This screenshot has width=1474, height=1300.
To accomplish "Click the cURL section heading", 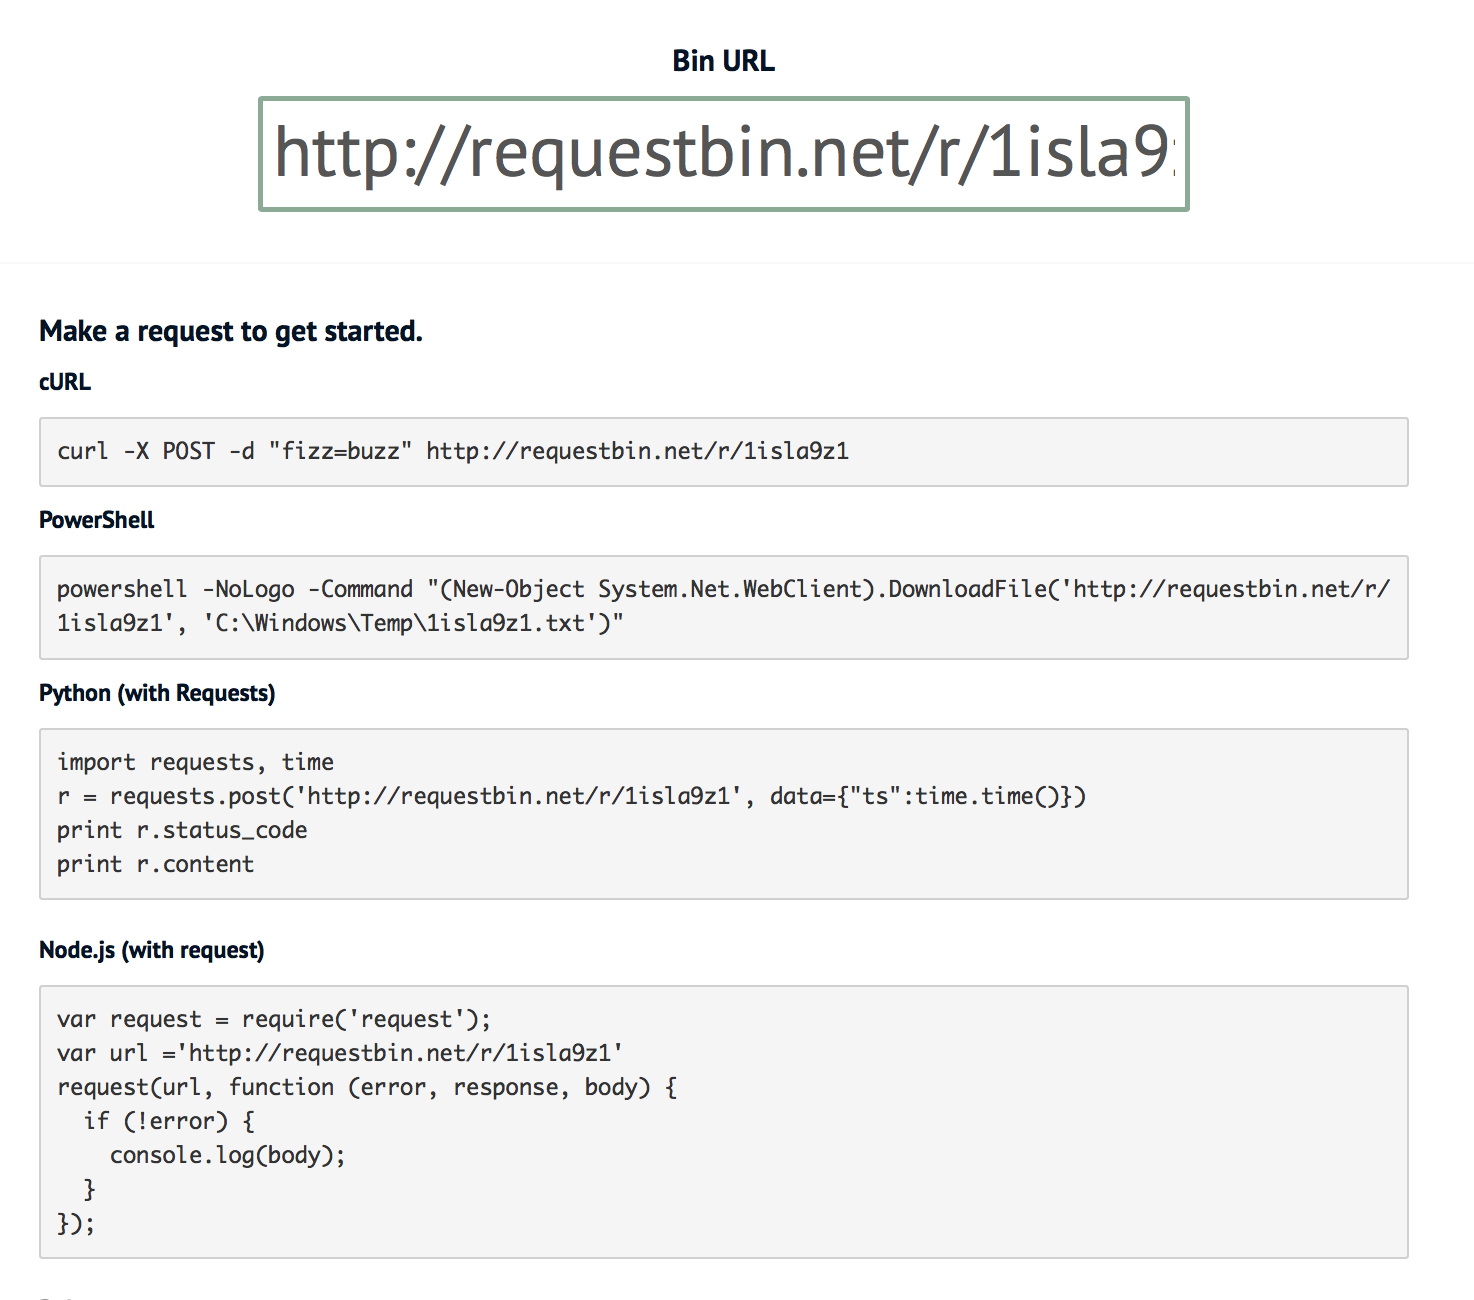I will coord(63,381).
